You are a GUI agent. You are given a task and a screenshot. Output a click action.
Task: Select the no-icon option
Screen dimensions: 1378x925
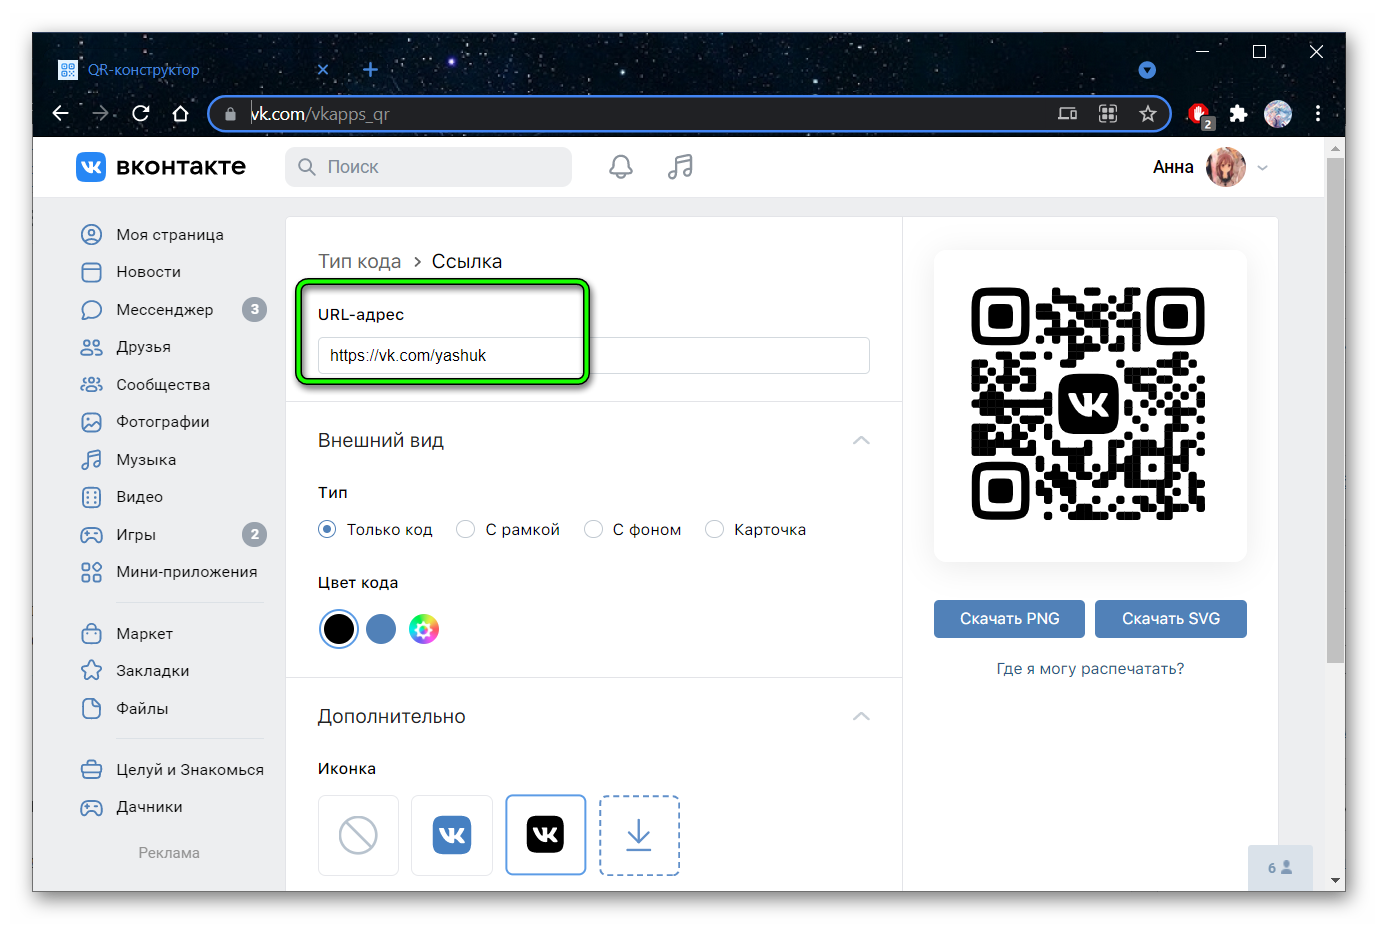tap(358, 835)
